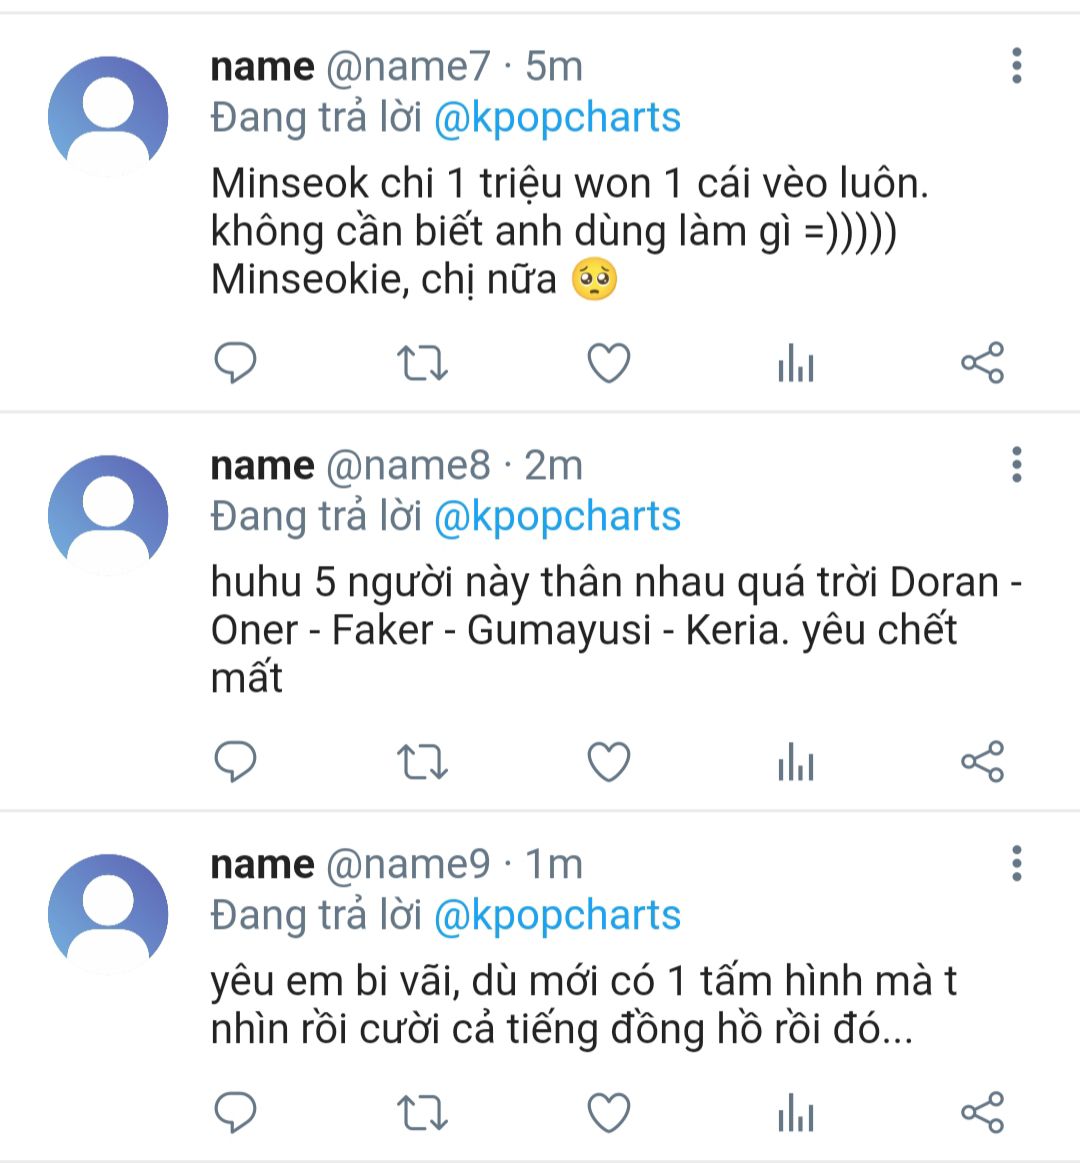This screenshot has width=1080, height=1163.
Task: Retweet the @name9 tweet
Action: click(x=422, y=1113)
